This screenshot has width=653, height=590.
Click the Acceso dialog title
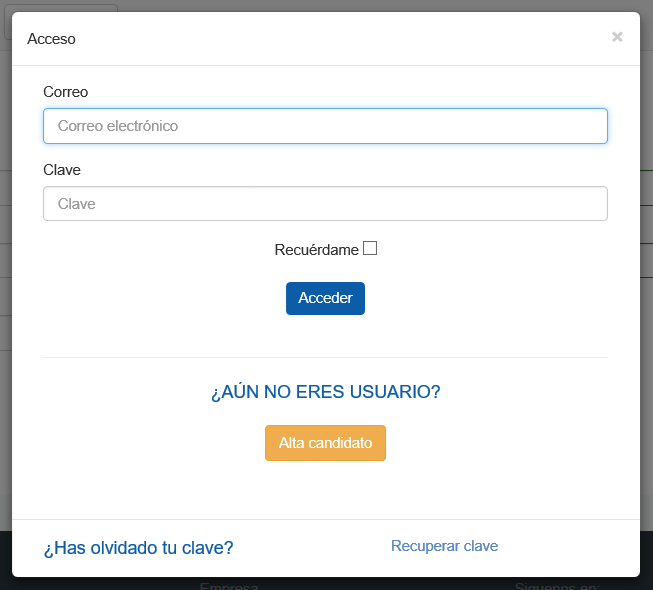coord(51,39)
